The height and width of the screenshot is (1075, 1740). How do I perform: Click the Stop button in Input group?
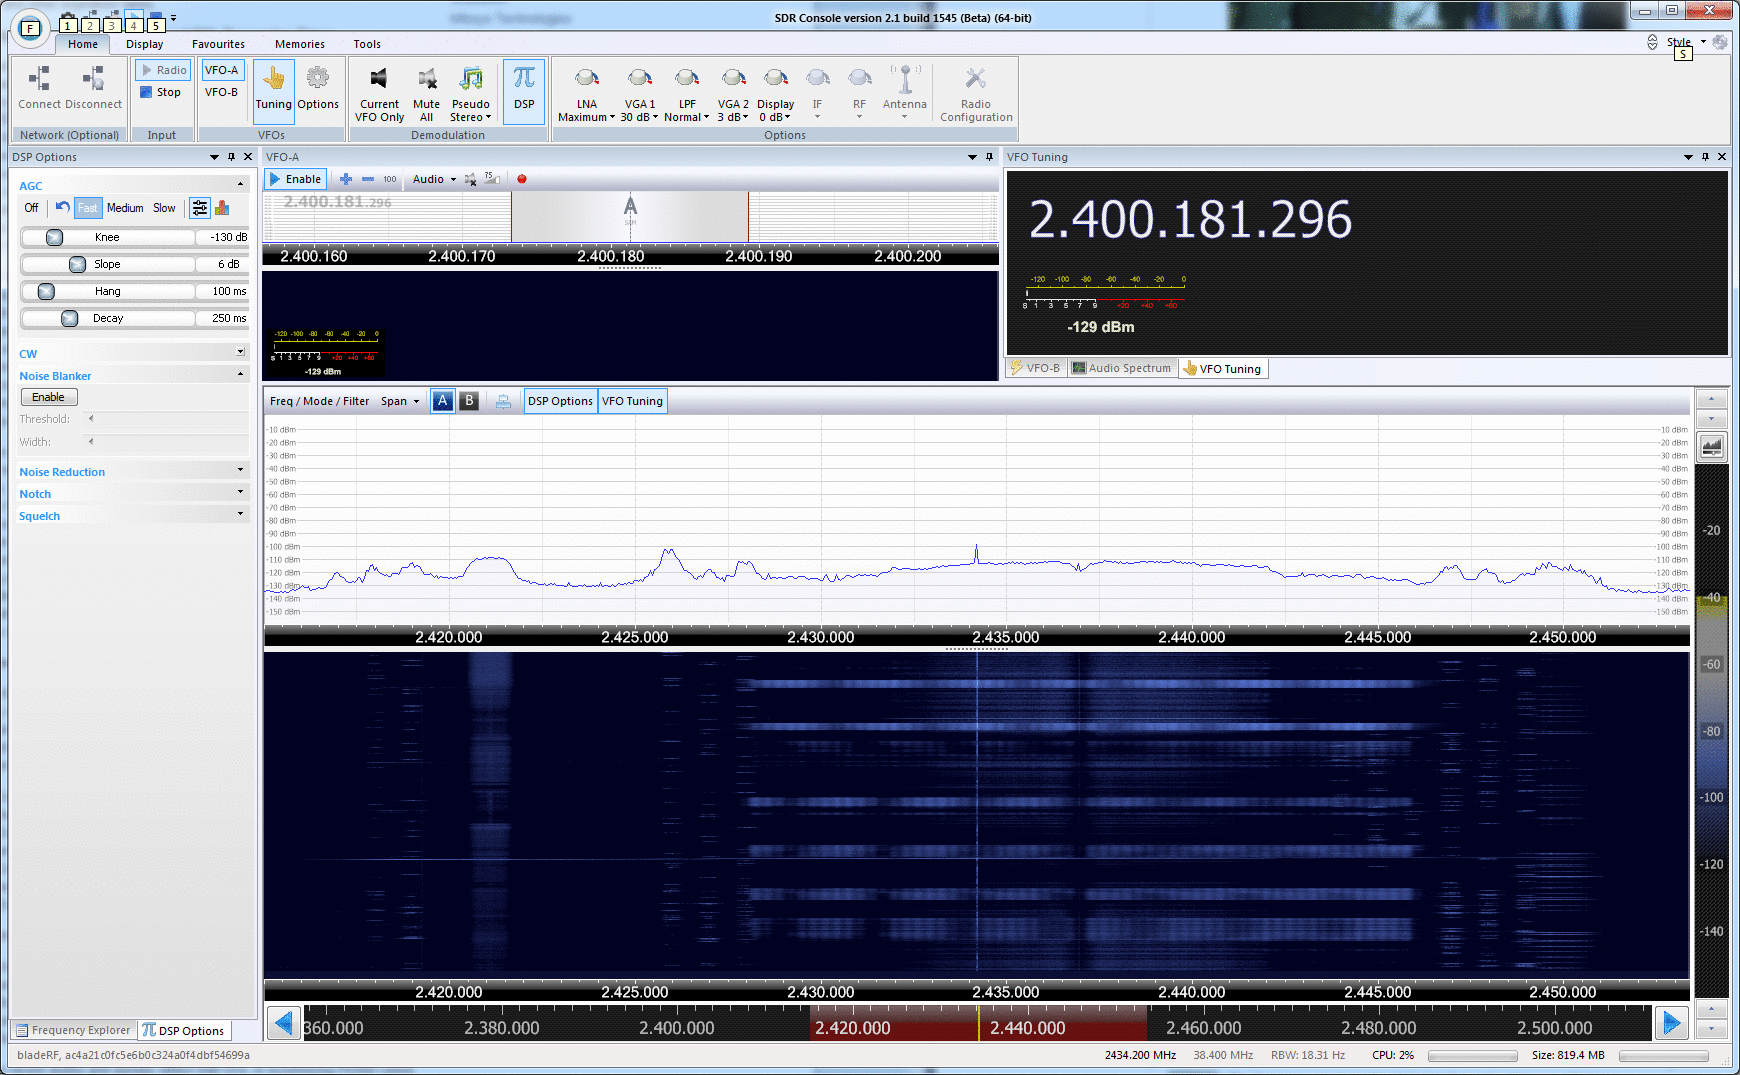[x=161, y=92]
